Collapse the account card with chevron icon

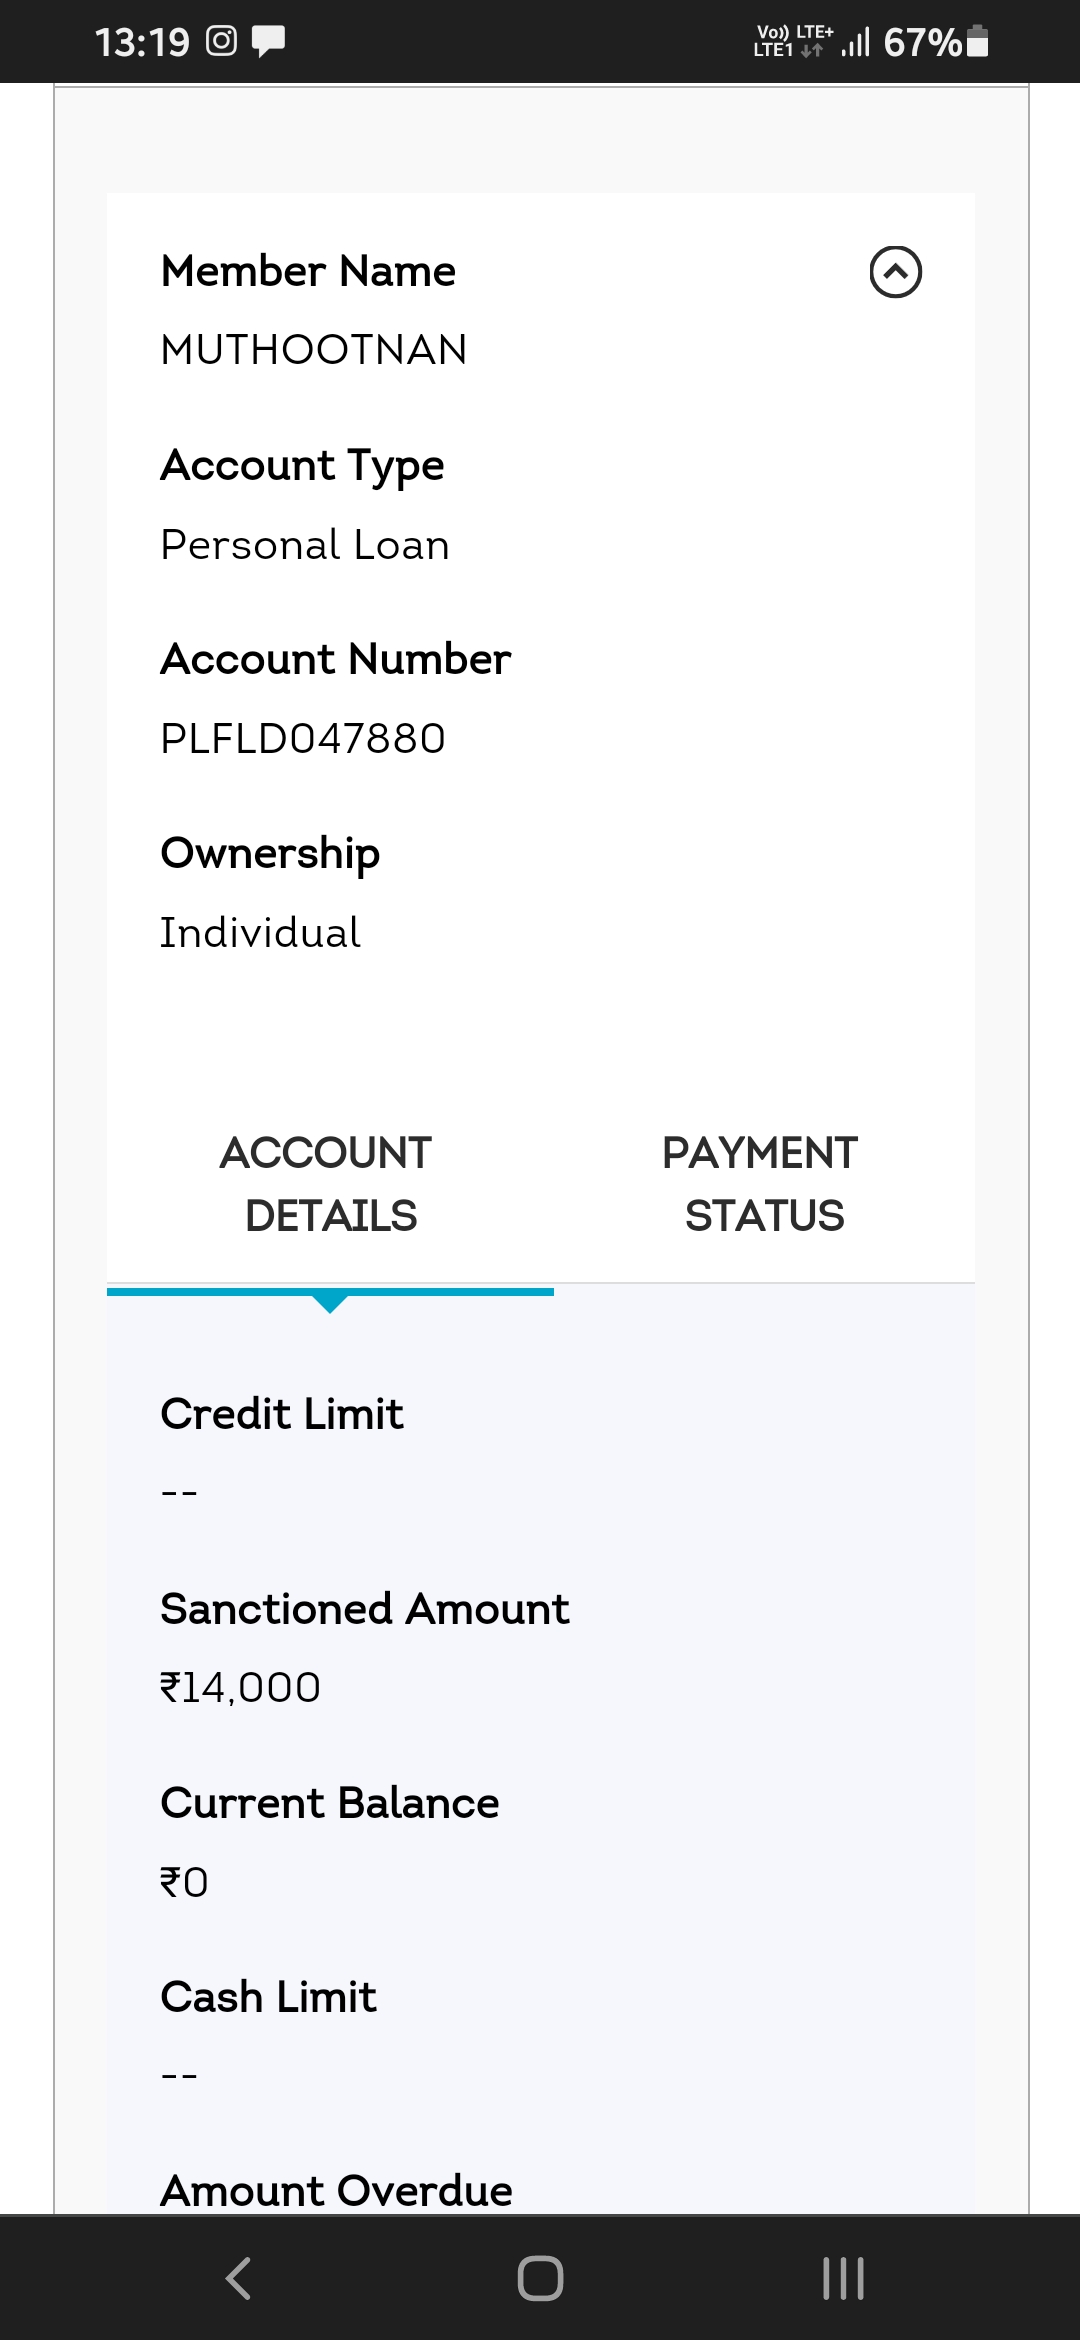[895, 272]
